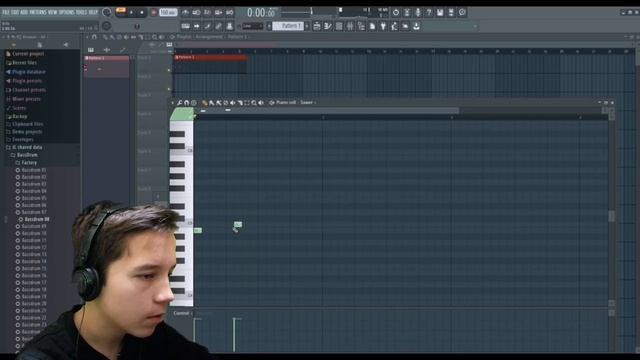Click the question mark help icon
This screenshot has width=640, height=360.
[429, 13]
